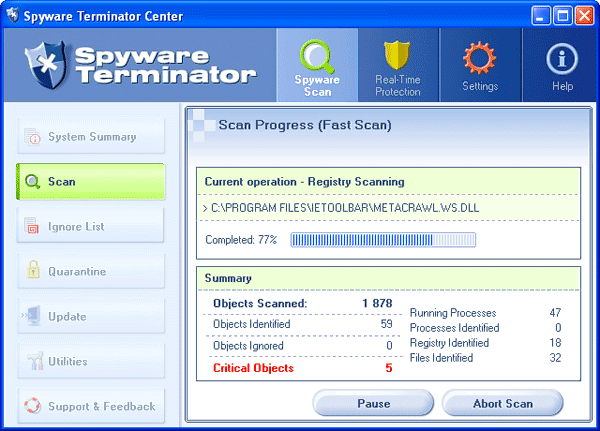This screenshot has width=600, height=431.
Task: Pause the running scan
Action: coord(373,403)
